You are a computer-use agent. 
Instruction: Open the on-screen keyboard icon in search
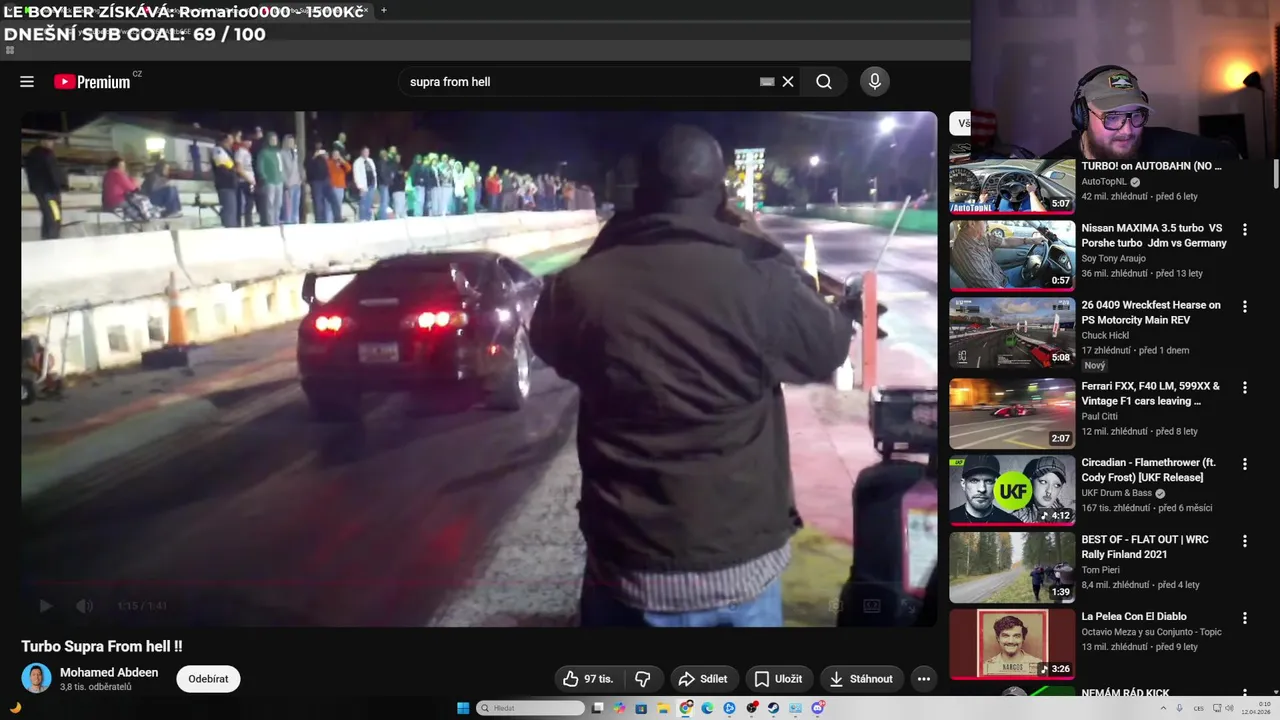point(767,82)
